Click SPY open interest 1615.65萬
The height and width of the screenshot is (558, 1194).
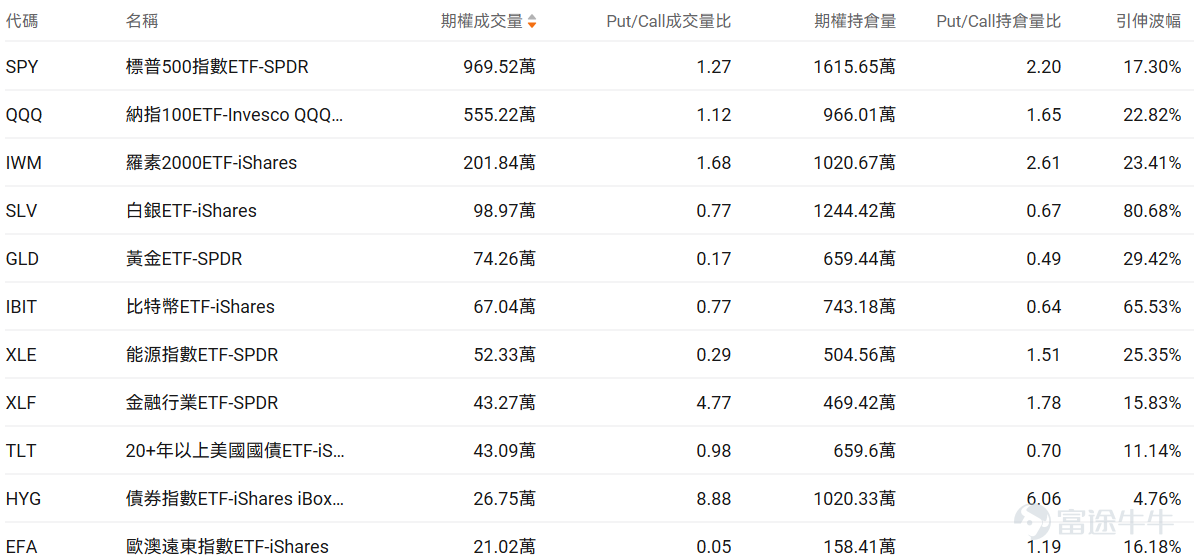pos(855,67)
